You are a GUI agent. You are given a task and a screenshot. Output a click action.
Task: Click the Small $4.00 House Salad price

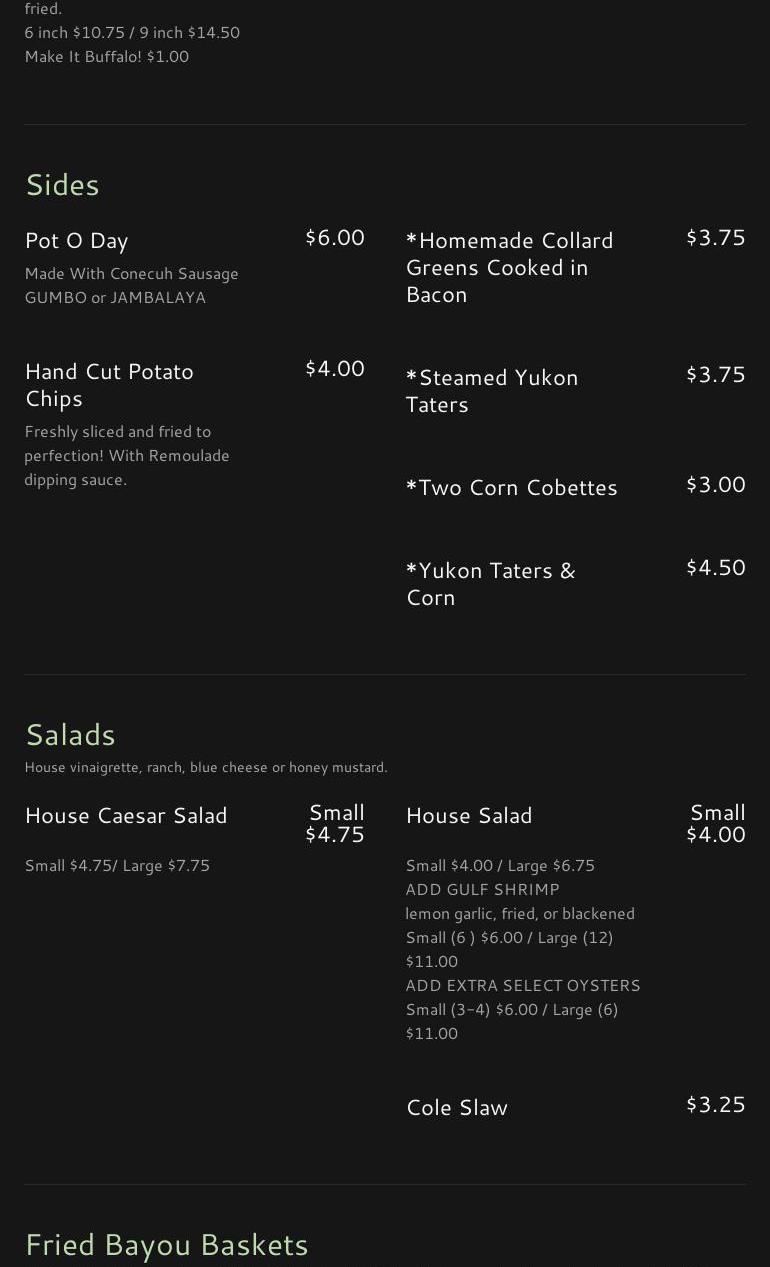click(716, 824)
